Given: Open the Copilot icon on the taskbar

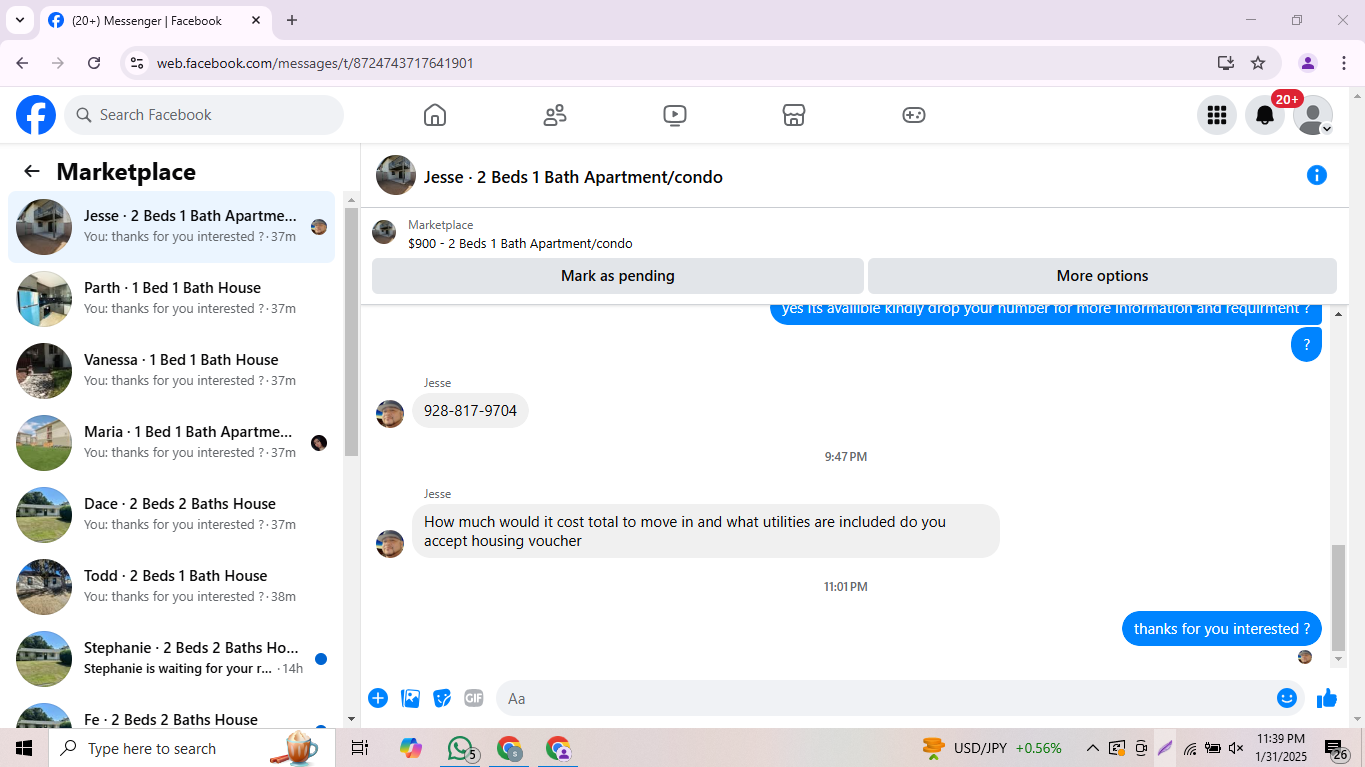Looking at the screenshot, I should pos(410,748).
